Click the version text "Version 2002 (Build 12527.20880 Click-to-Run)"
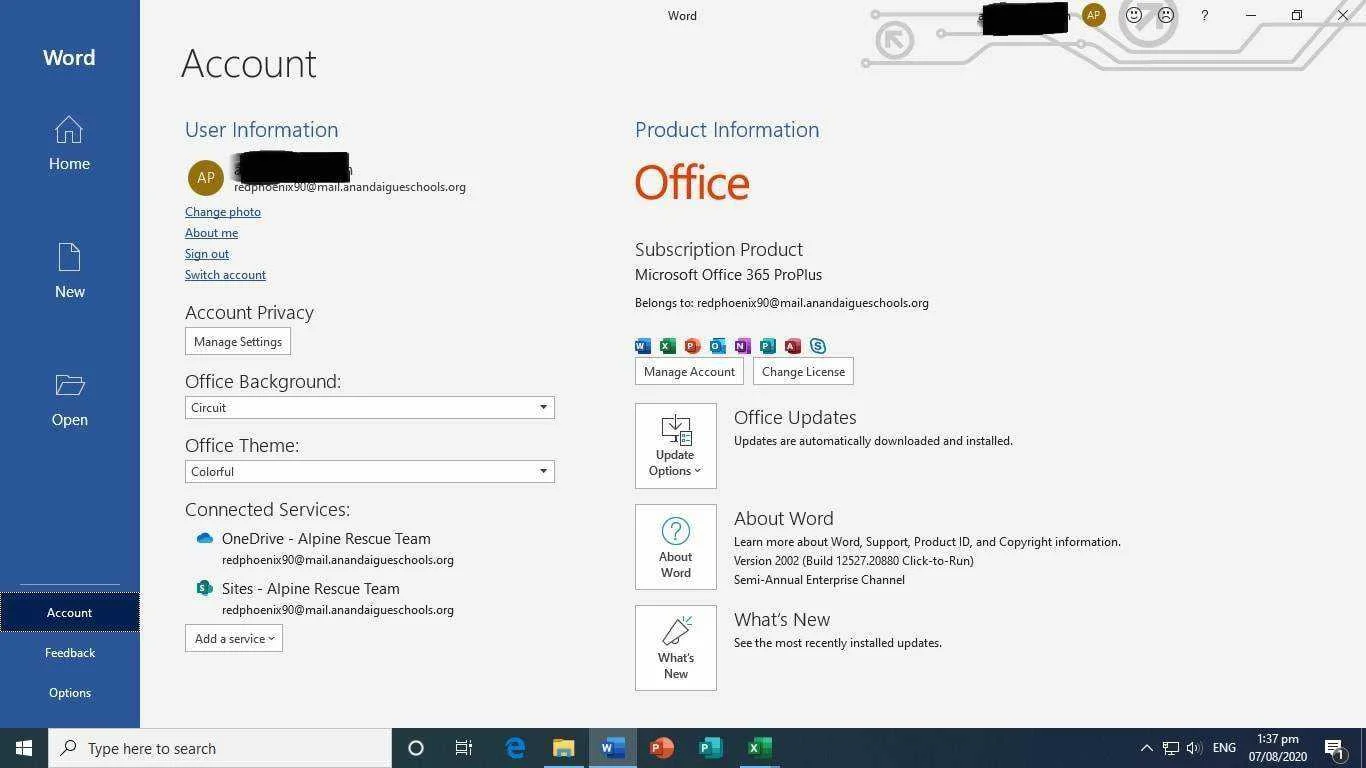 853,561
